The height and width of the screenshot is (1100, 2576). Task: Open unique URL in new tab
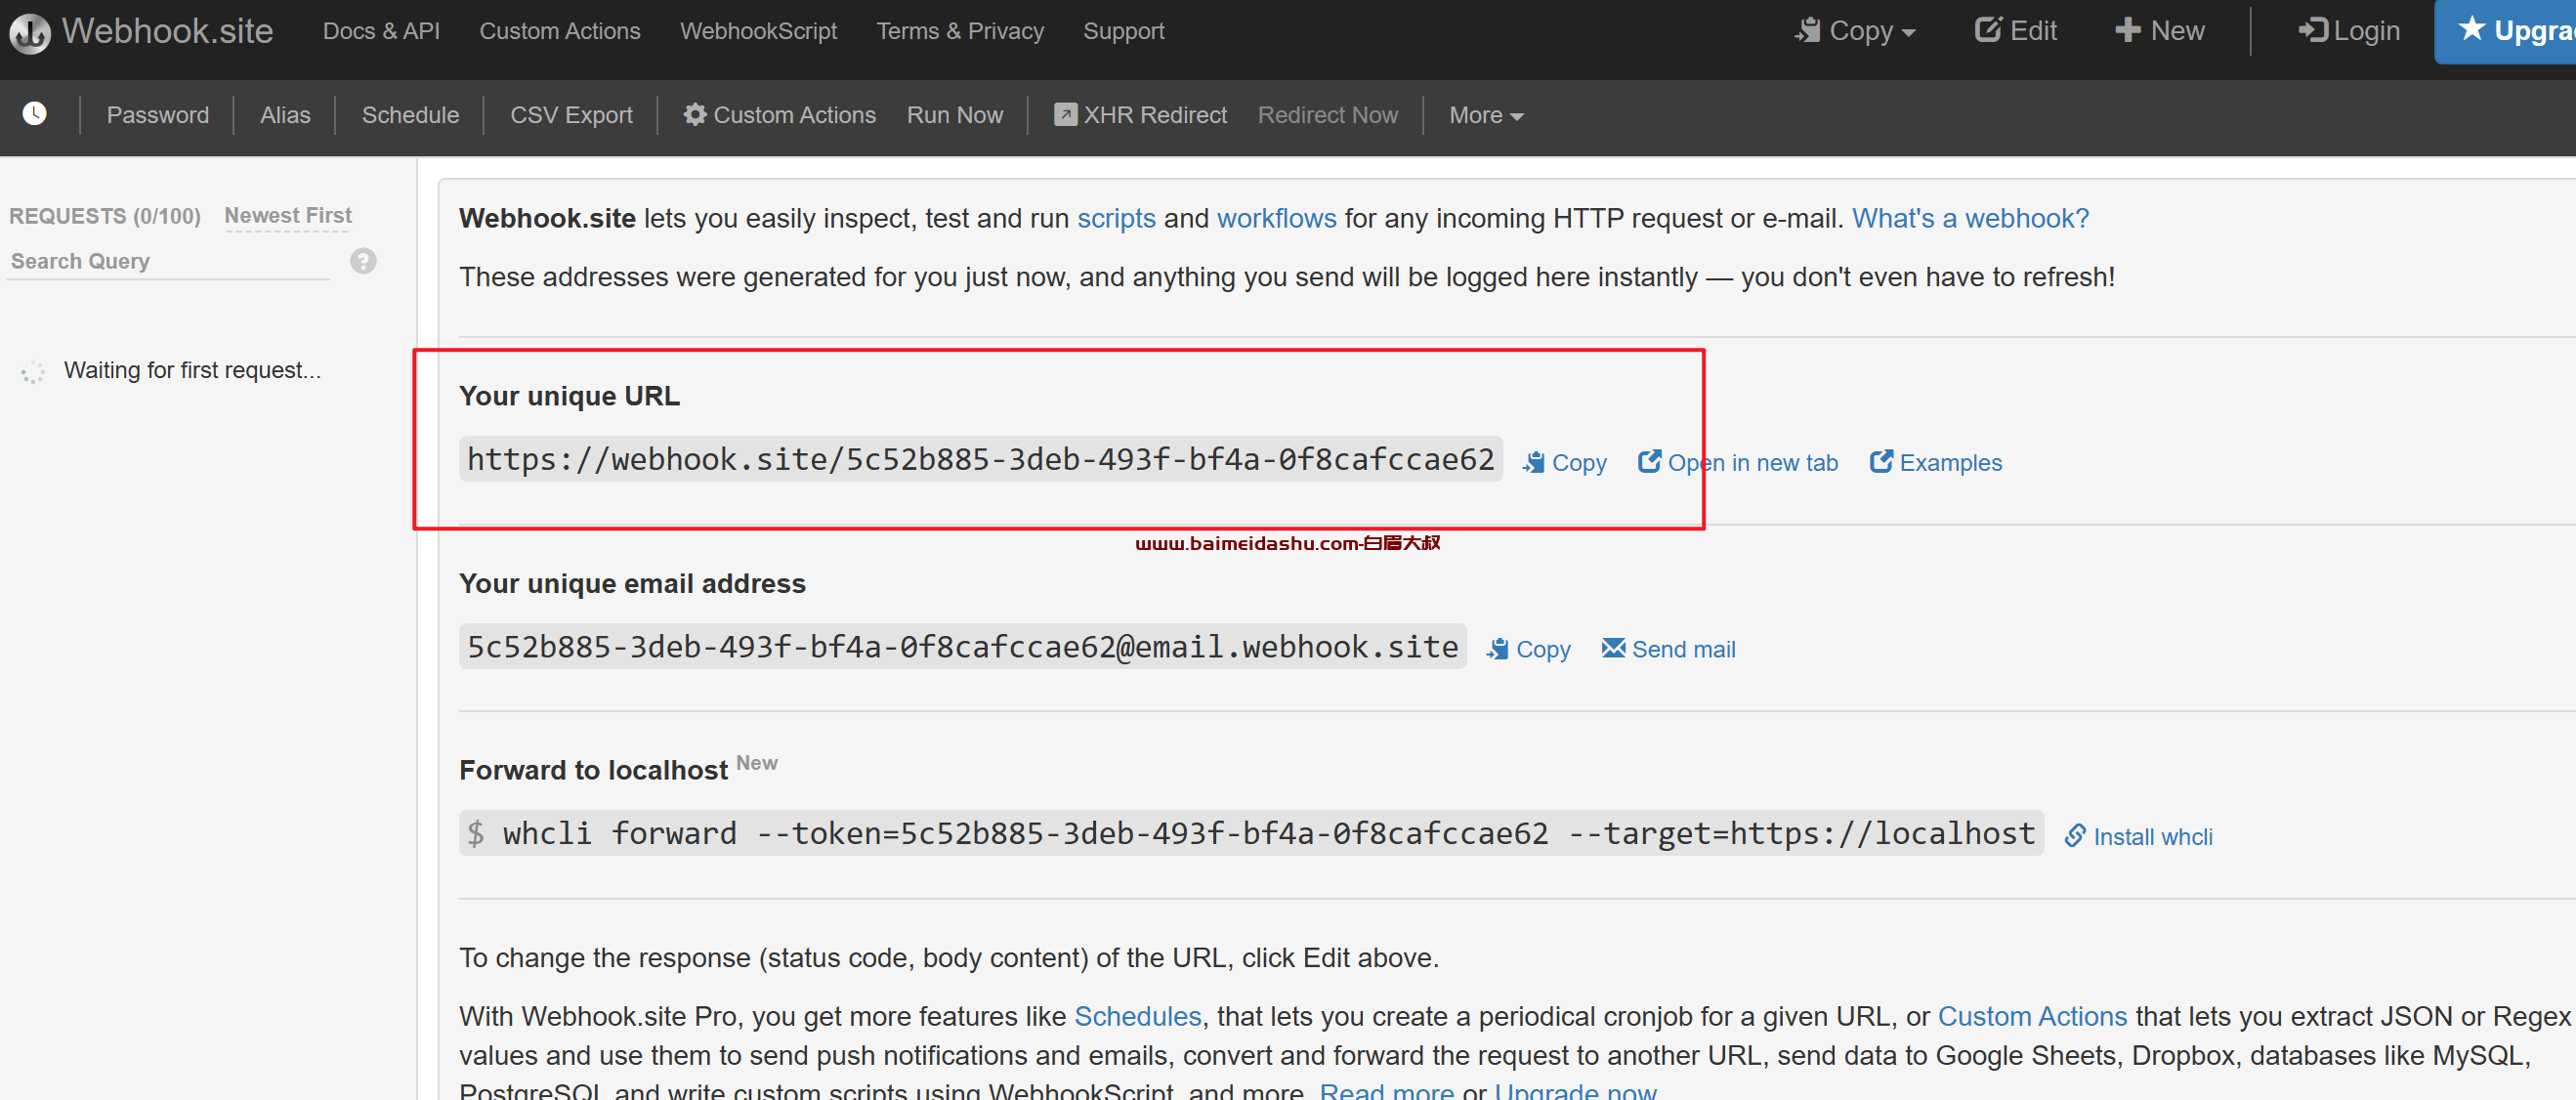(1738, 462)
